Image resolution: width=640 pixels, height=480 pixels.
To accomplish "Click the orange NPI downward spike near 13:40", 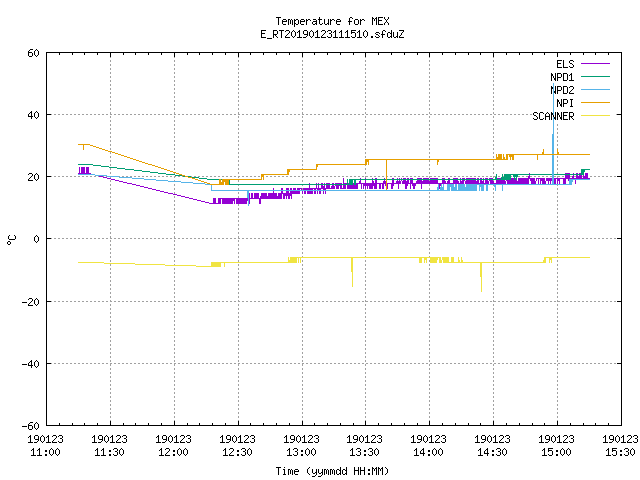I will [x=387, y=175].
